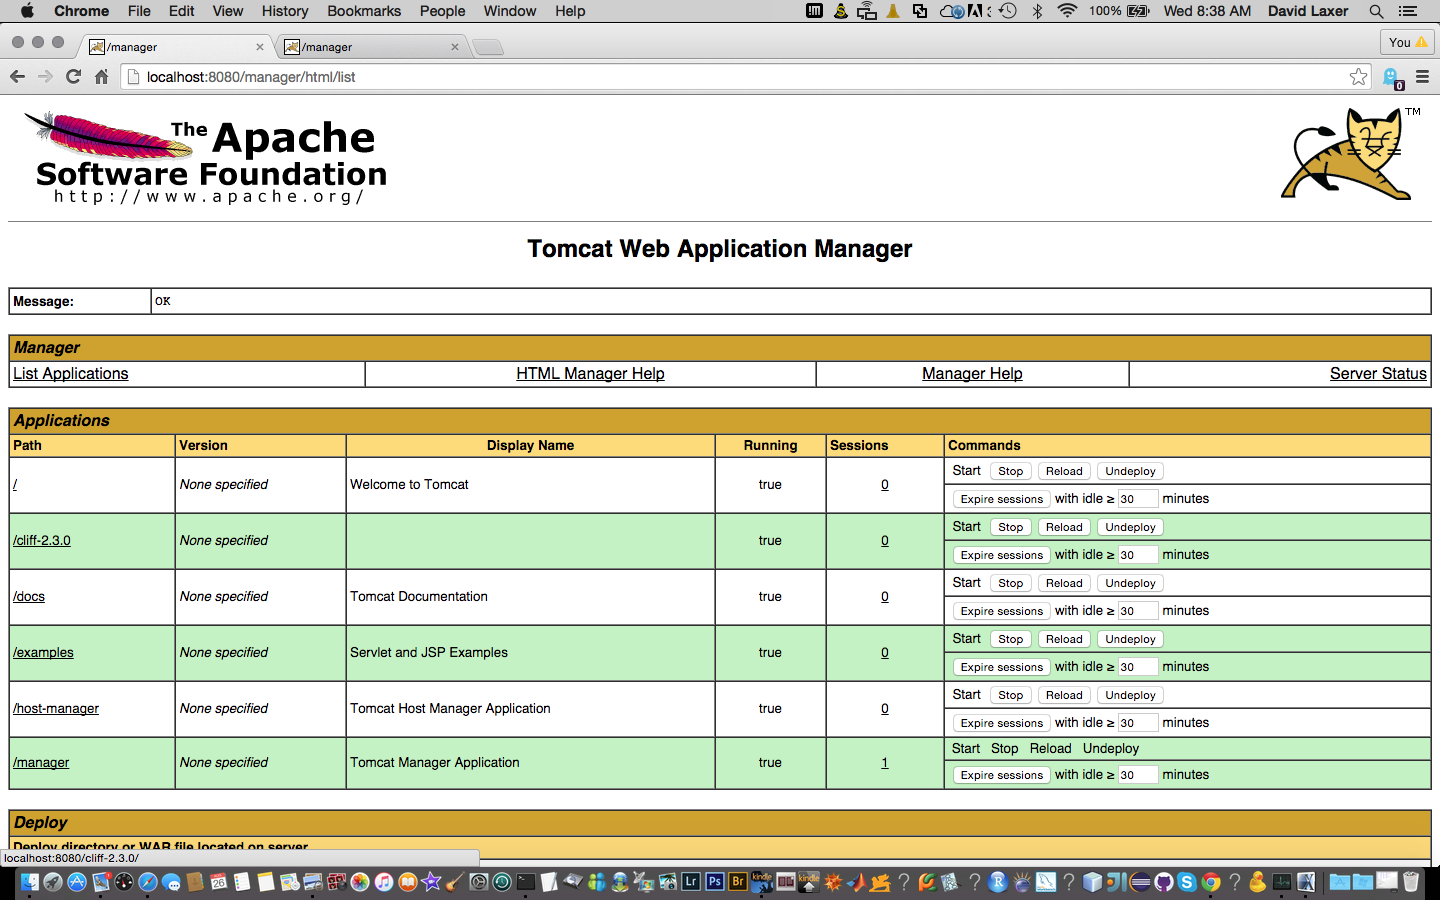Screen dimensions: 1440x900
Task: Click the List Applications link
Action: (x=71, y=373)
